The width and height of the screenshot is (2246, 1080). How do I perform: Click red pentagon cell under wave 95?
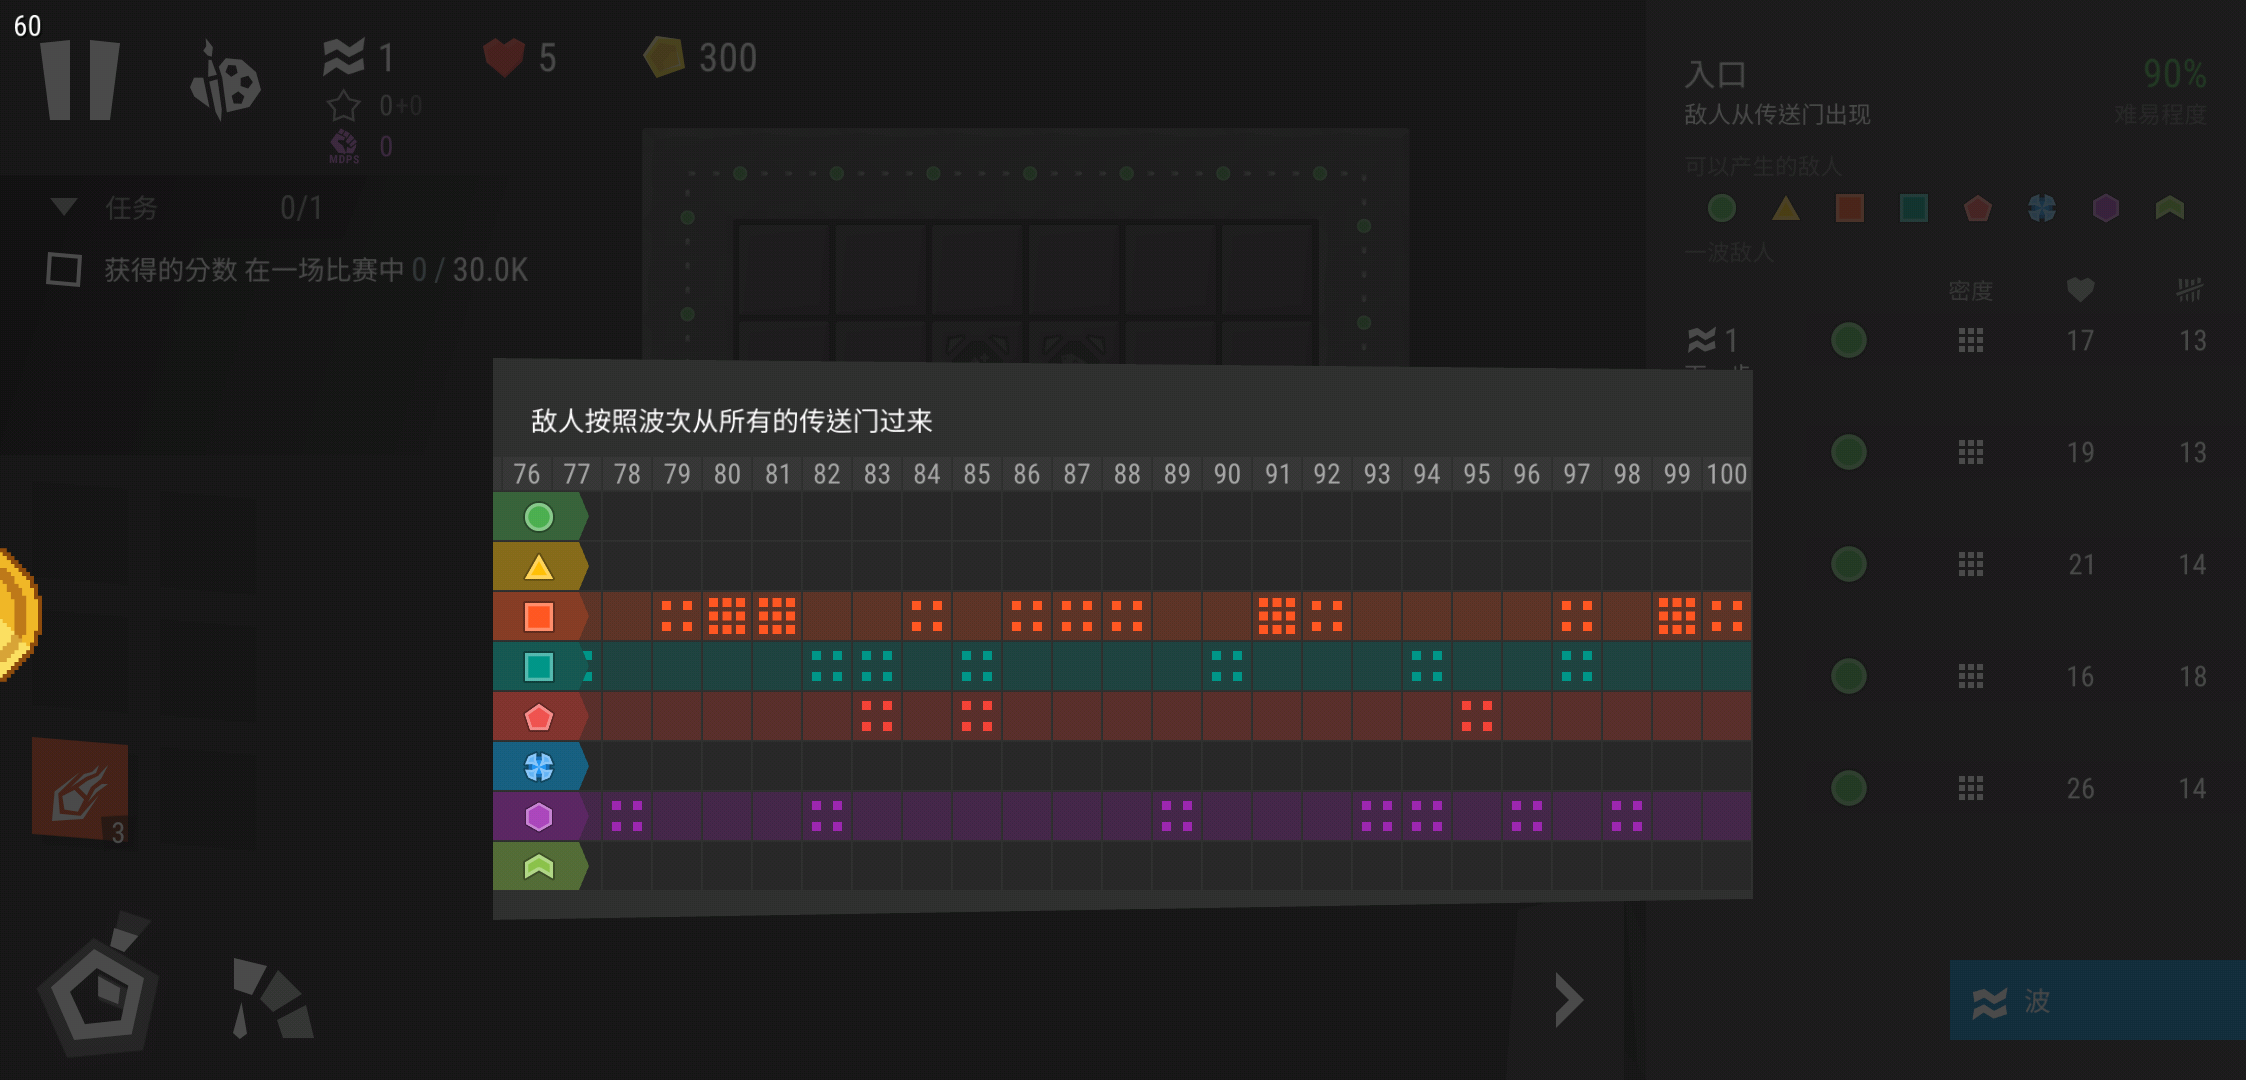pyautogui.click(x=1477, y=716)
